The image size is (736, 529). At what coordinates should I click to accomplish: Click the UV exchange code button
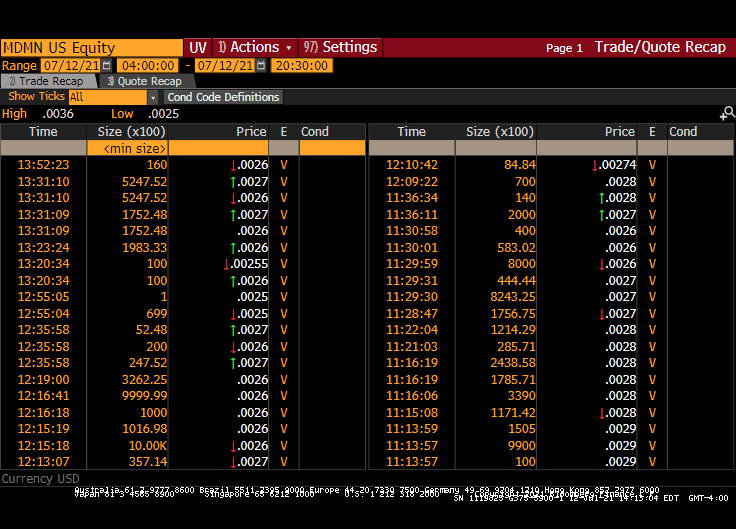(198, 47)
